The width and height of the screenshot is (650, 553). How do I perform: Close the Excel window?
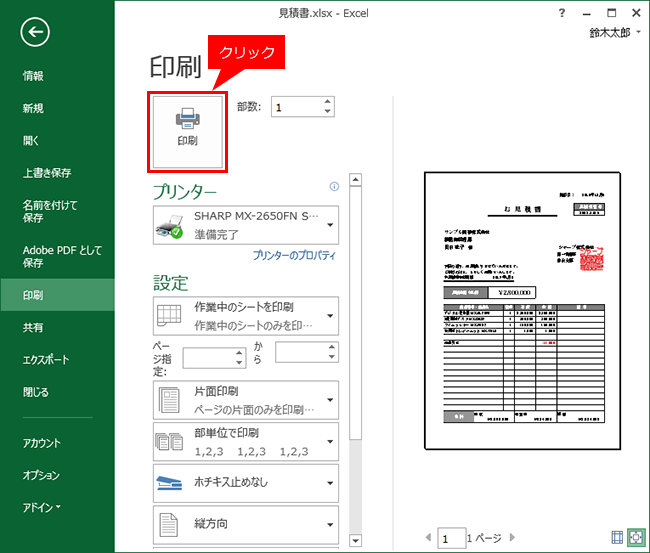coord(636,13)
